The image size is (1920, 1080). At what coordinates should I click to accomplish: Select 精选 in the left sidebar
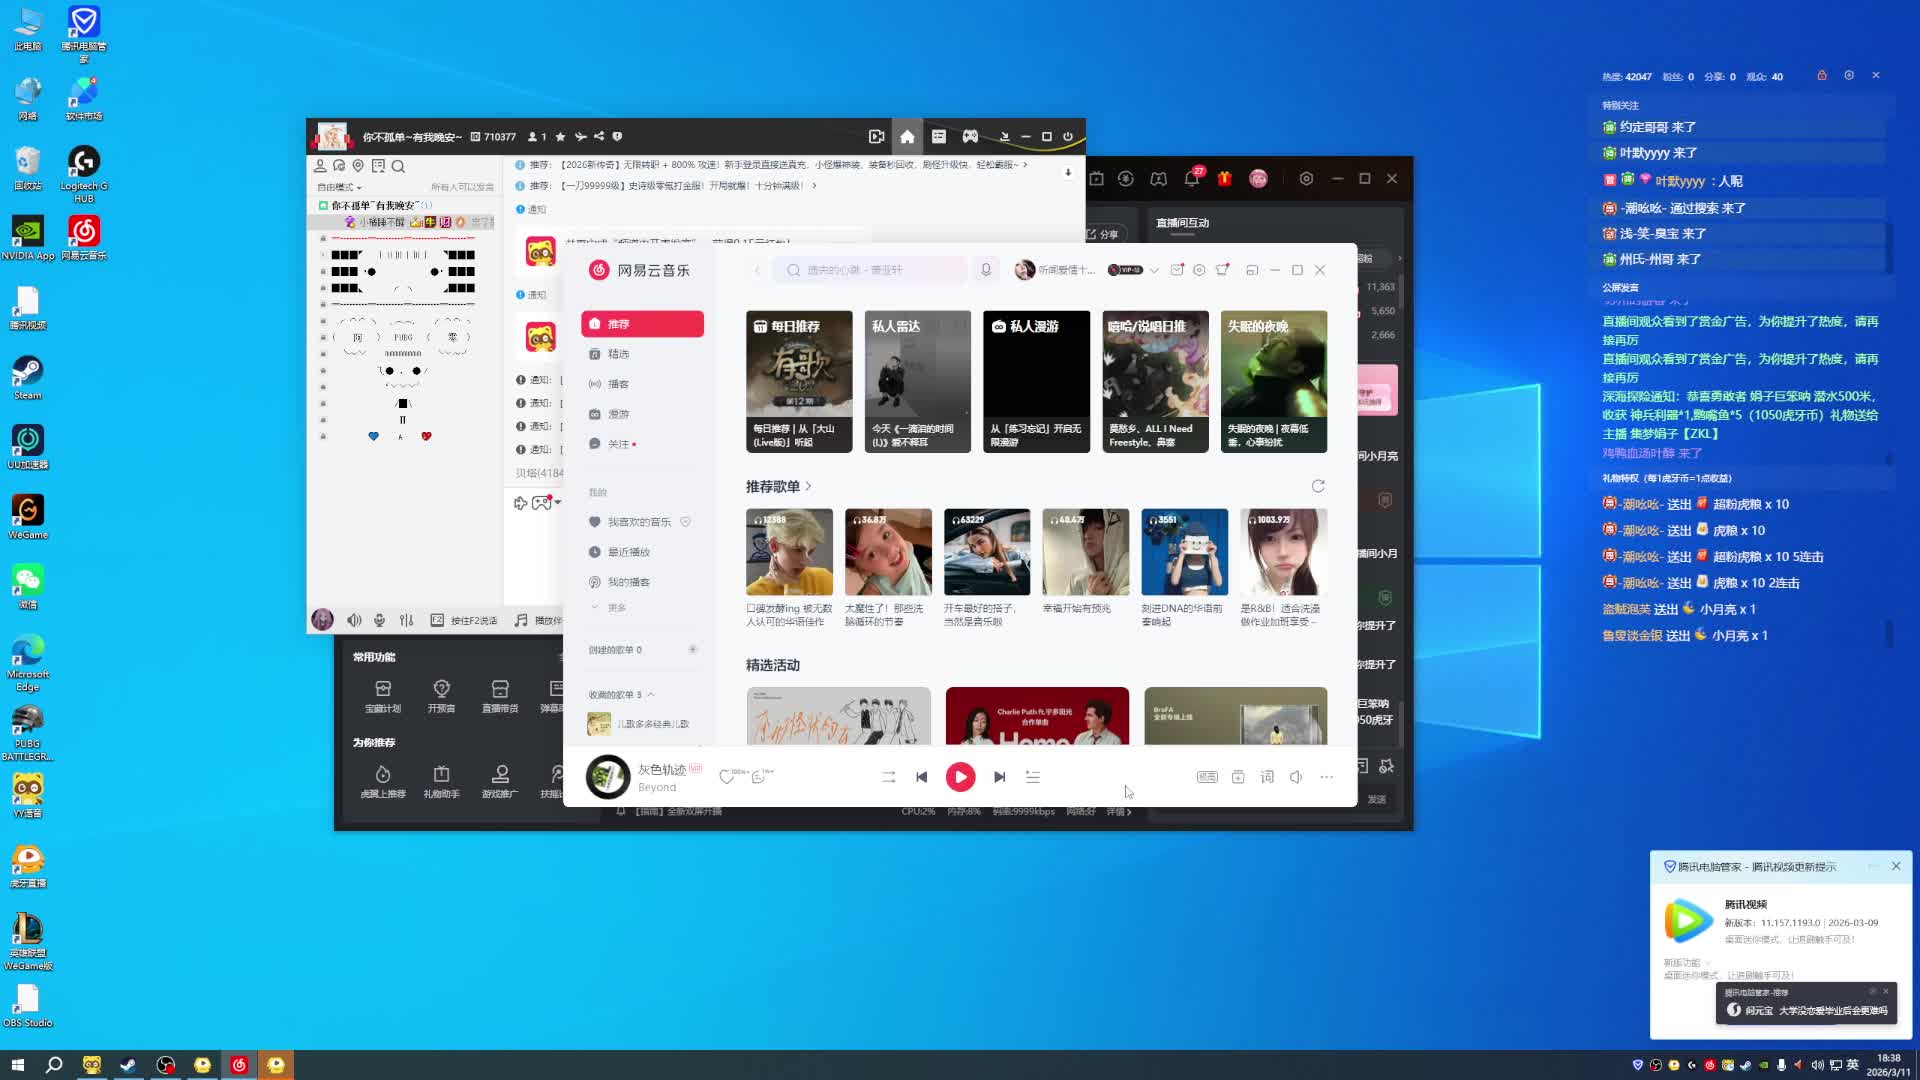pyautogui.click(x=618, y=354)
